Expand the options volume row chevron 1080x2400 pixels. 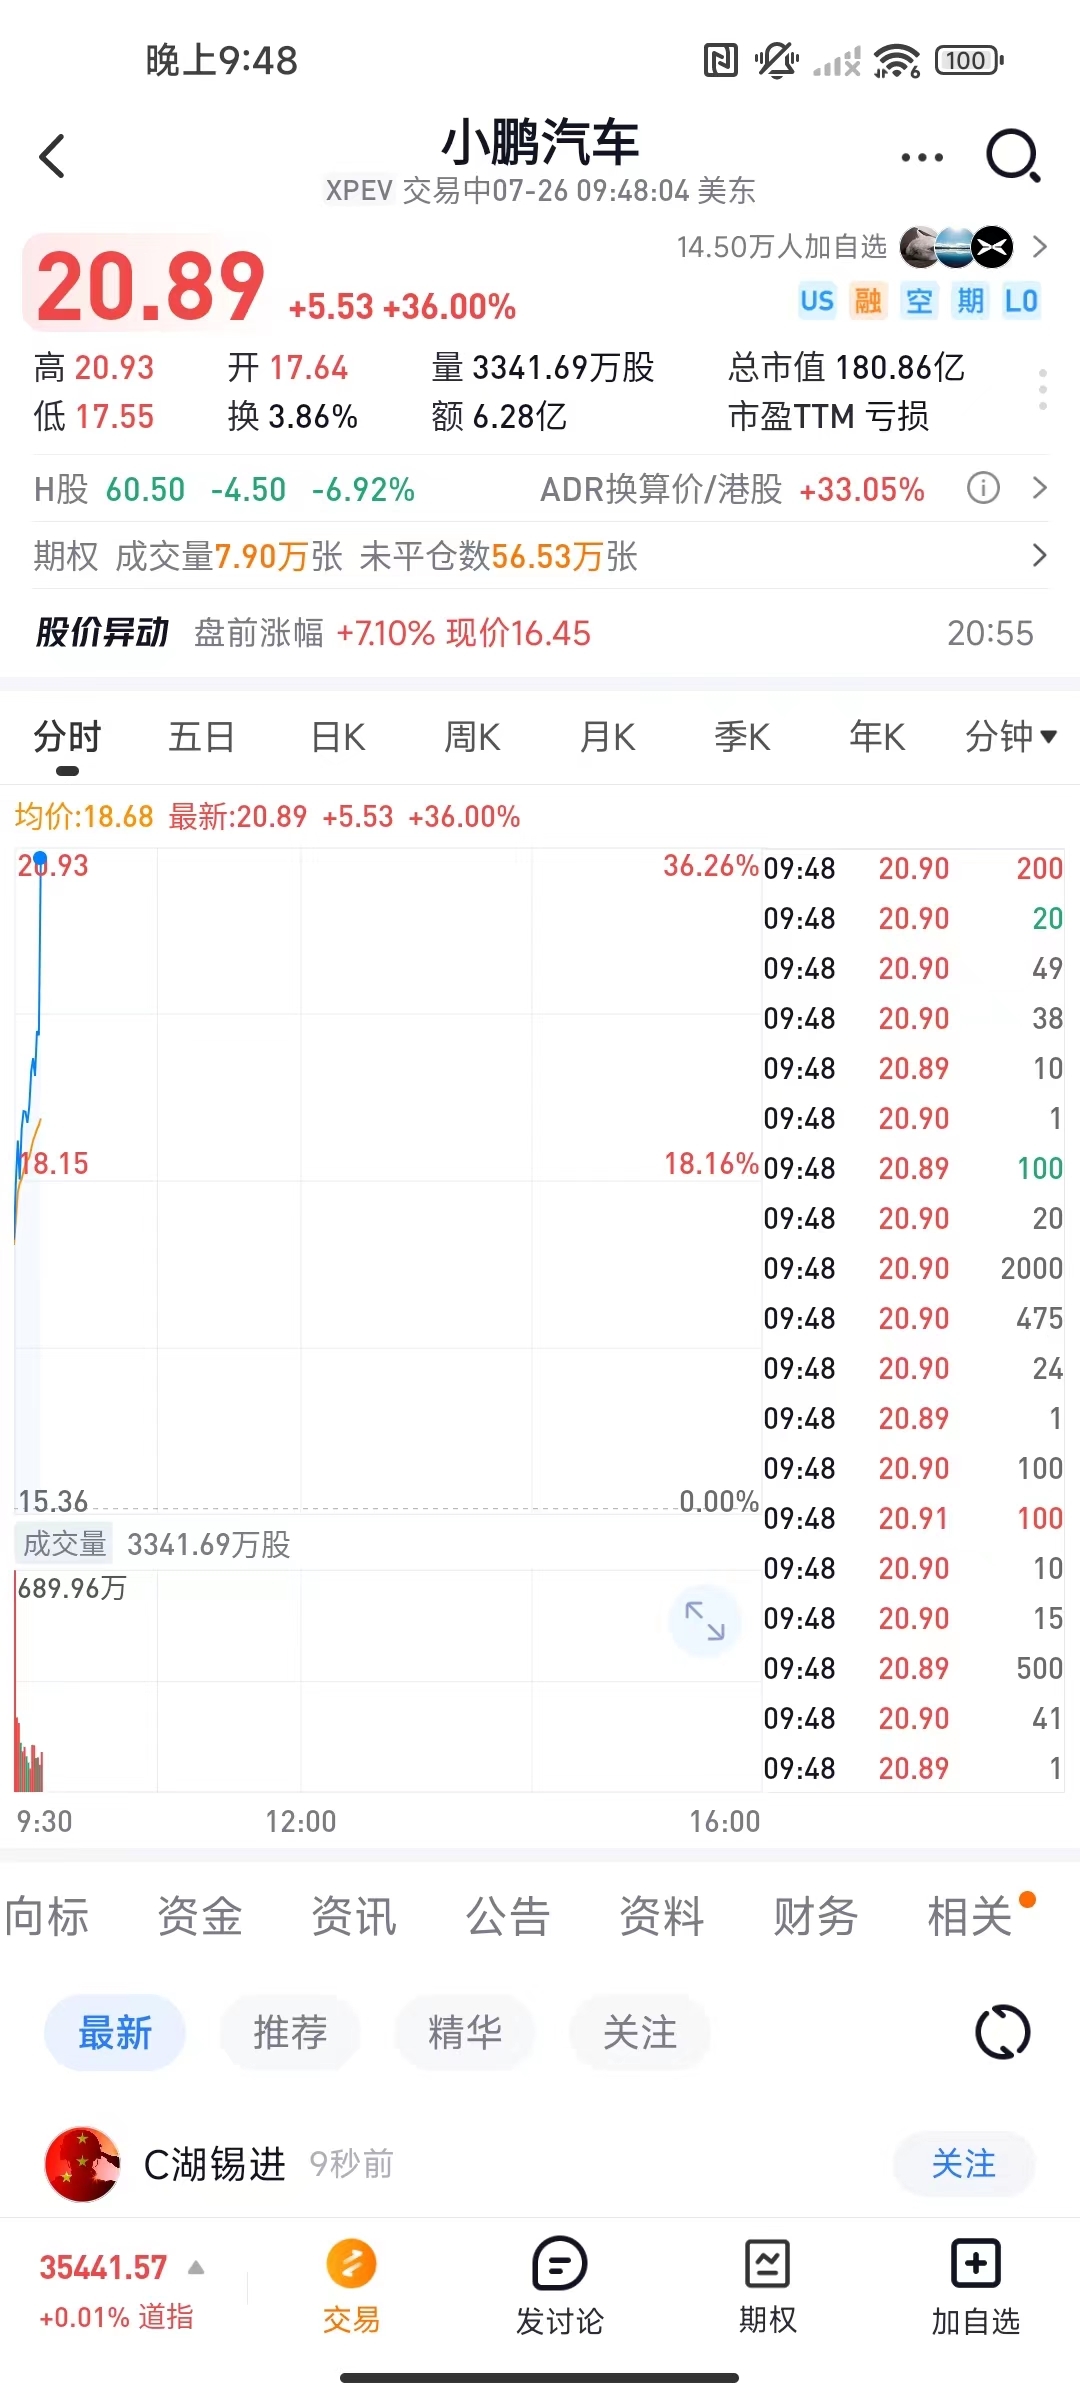pyautogui.click(x=1039, y=556)
